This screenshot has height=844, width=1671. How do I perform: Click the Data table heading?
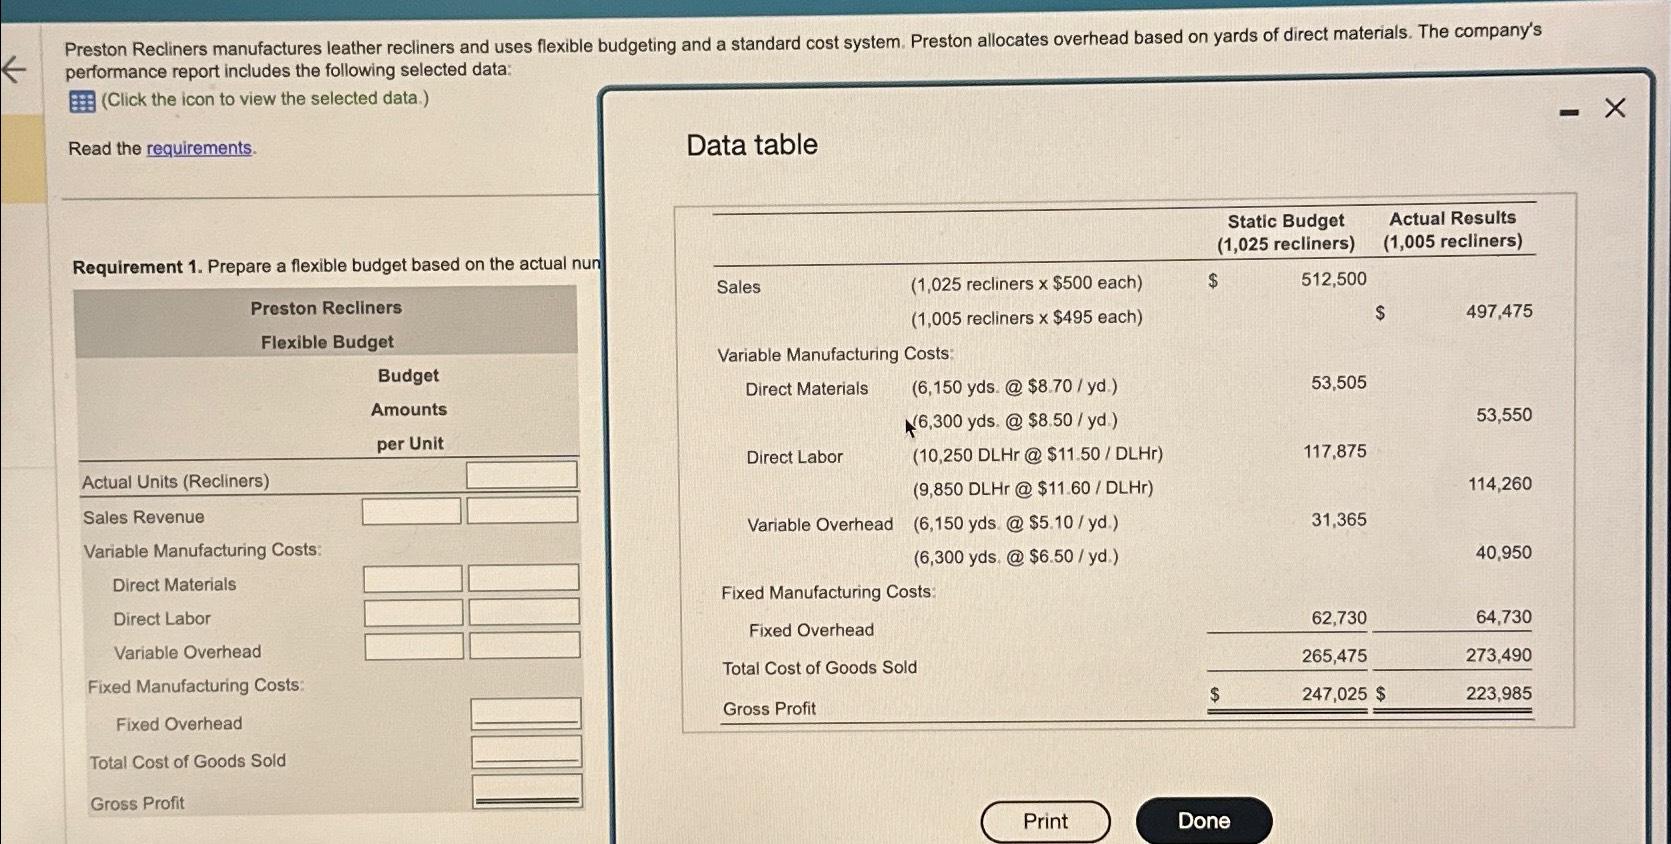pos(752,145)
